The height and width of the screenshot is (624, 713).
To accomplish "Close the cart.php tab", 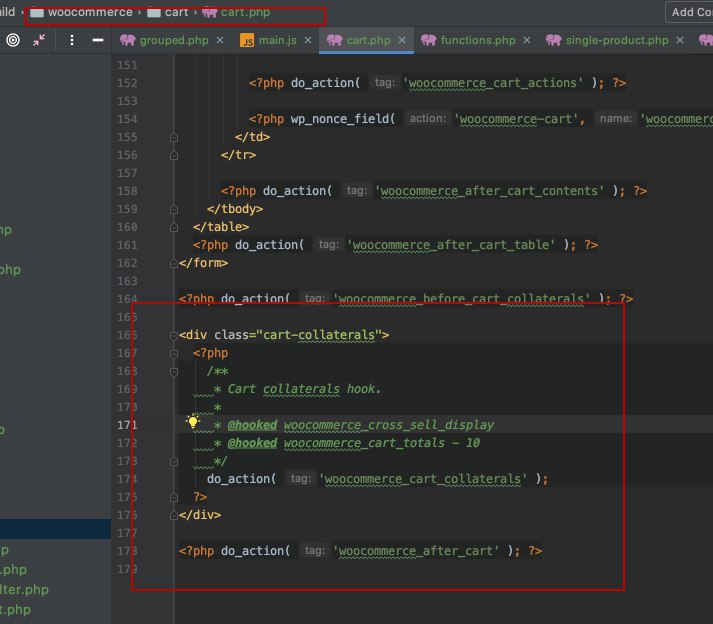I will (x=402, y=40).
